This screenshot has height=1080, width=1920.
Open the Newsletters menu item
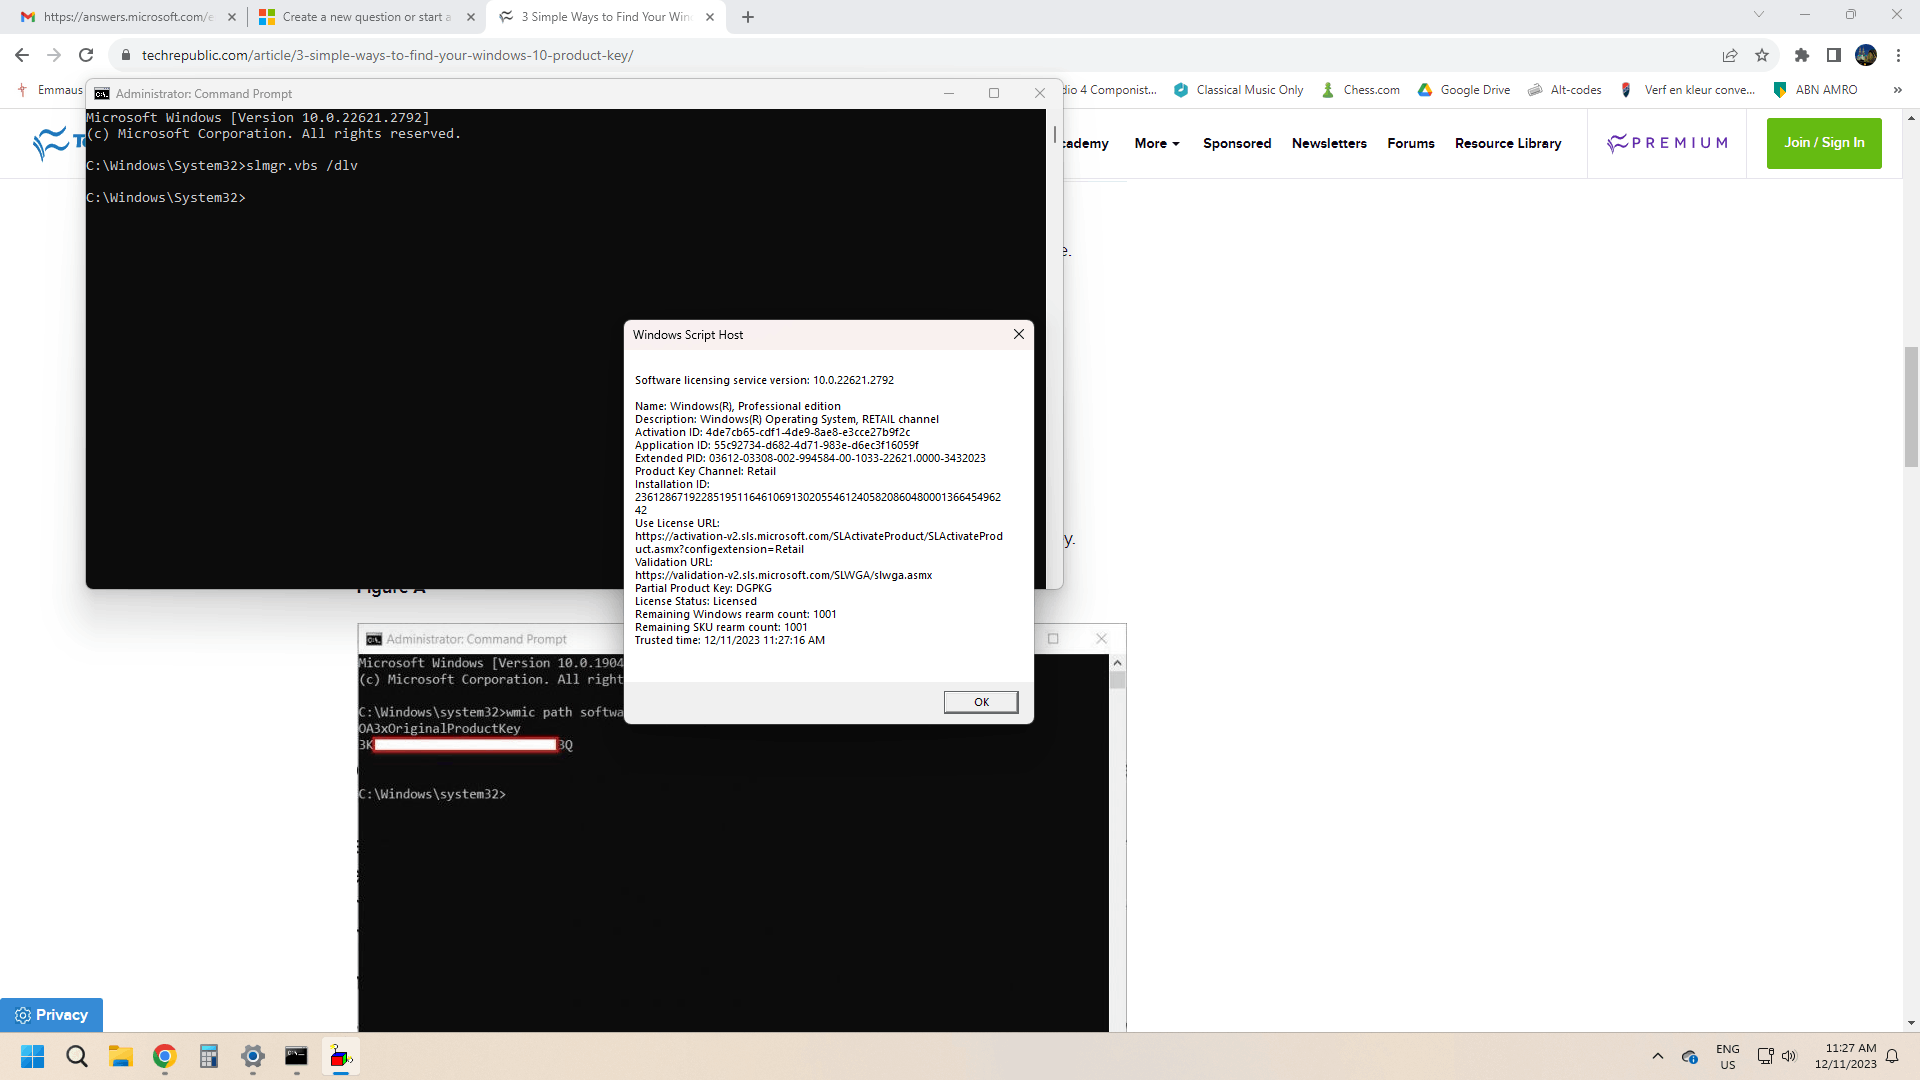click(x=1329, y=143)
